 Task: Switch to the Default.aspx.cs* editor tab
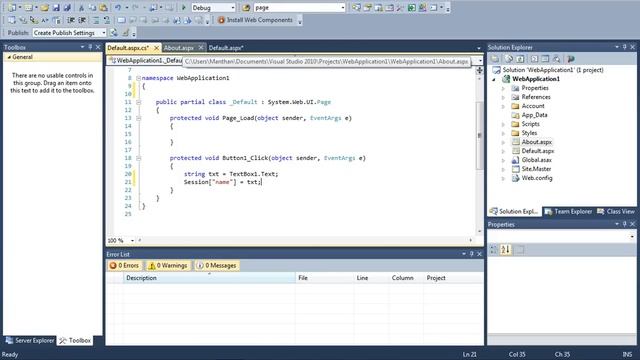[x=128, y=48]
